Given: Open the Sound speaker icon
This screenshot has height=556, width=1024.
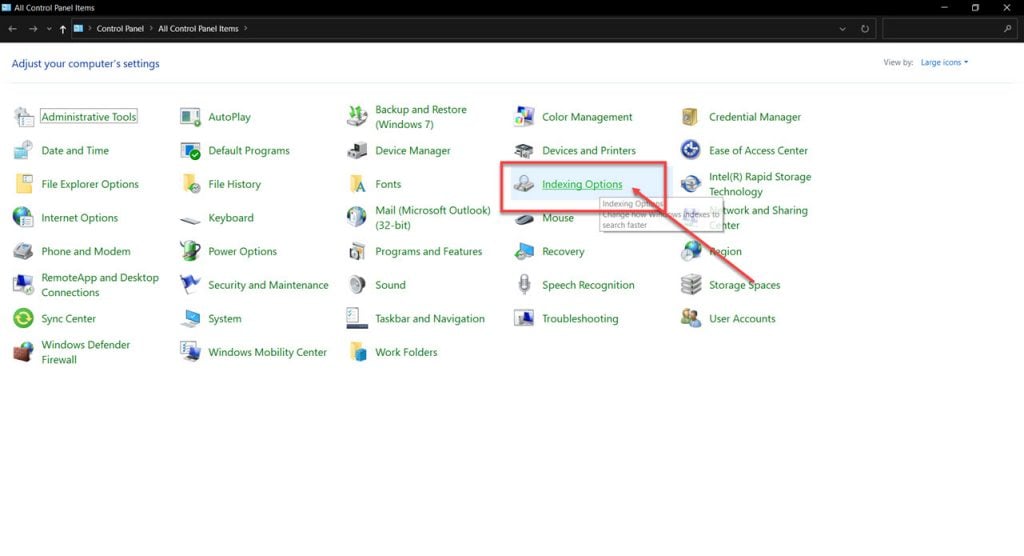Looking at the screenshot, I should pyautogui.click(x=357, y=285).
